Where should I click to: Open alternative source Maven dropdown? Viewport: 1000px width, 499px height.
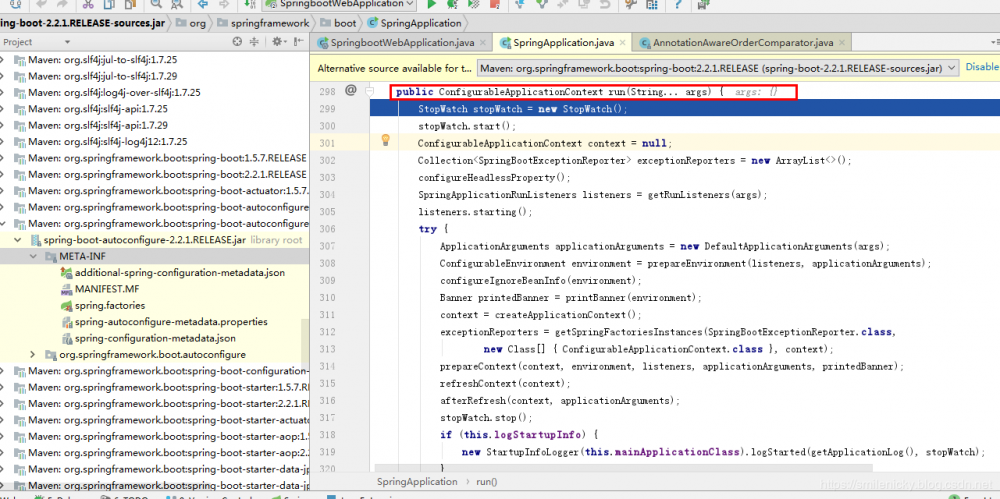pyautogui.click(x=717, y=67)
